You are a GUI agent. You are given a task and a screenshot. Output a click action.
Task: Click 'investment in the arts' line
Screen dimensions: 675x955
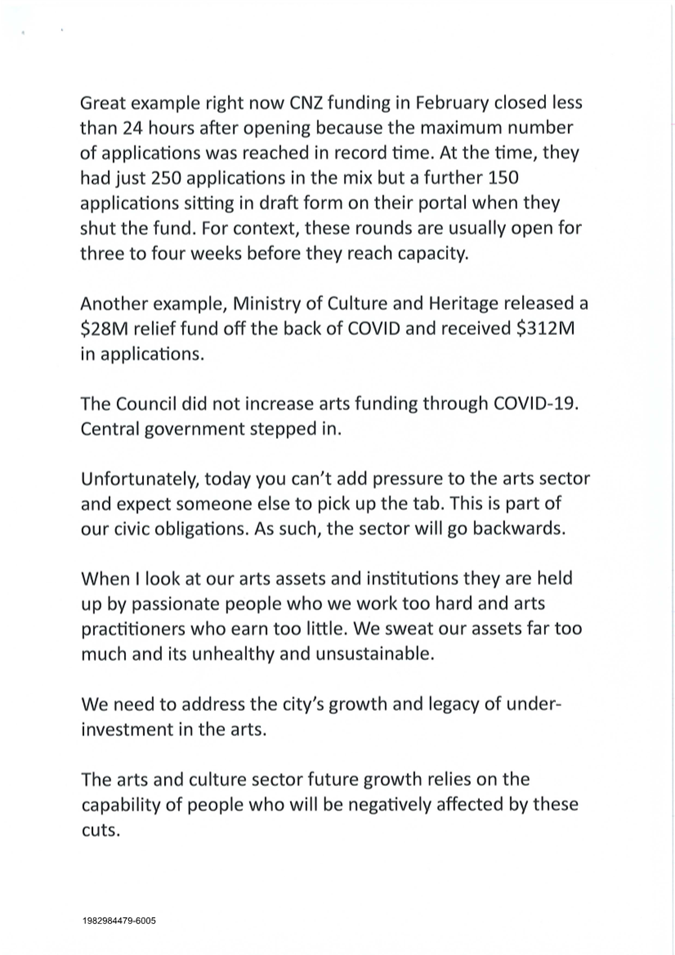pyautogui.click(x=173, y=729)
